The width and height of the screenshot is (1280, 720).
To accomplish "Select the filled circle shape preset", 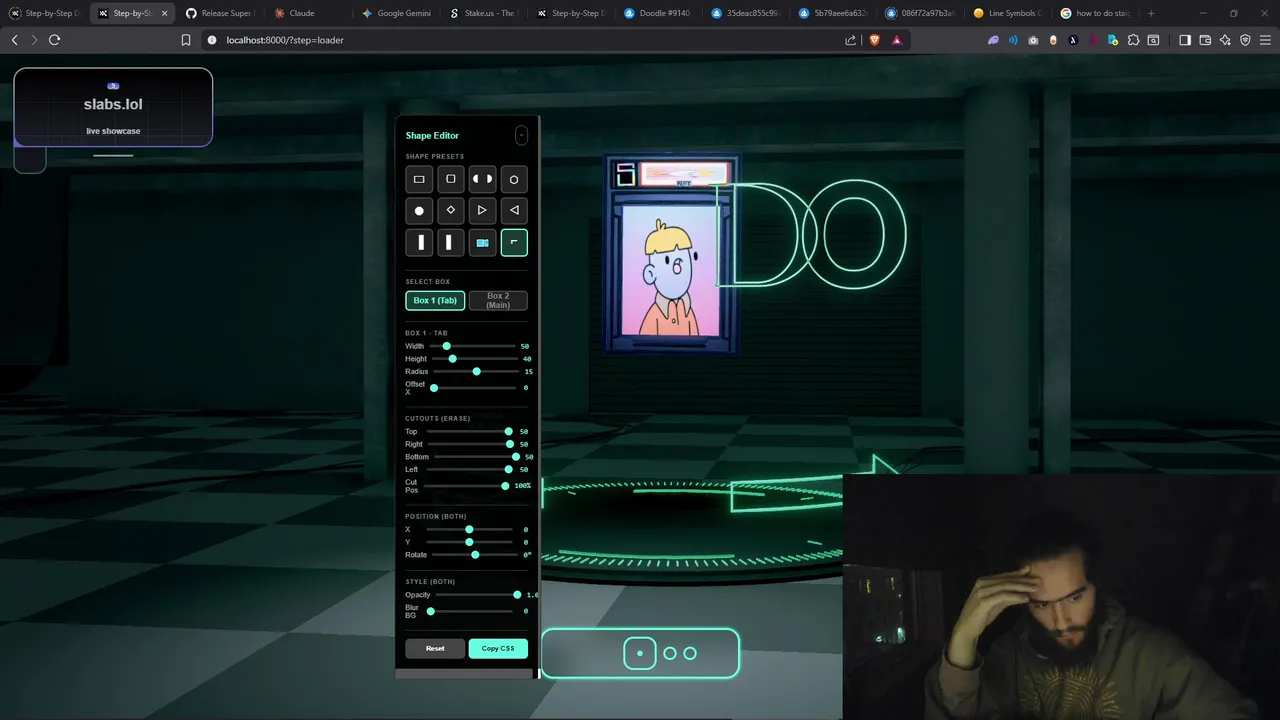I will coord(419,210).
